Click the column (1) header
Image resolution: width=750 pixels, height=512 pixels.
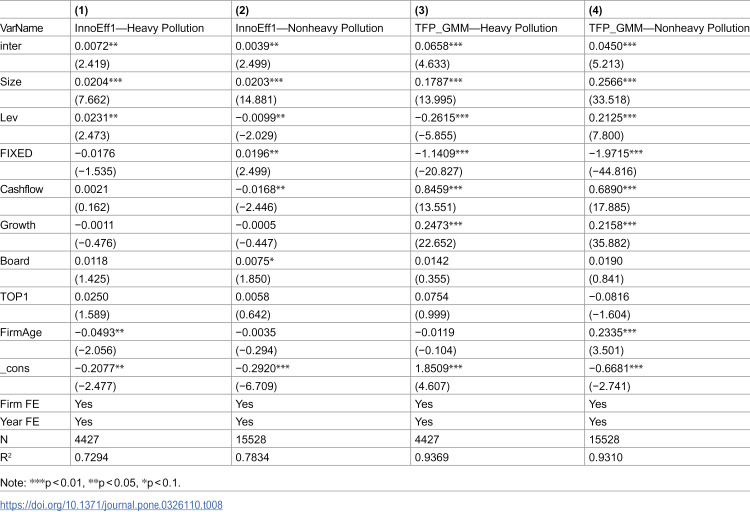[x=81, y=10]
